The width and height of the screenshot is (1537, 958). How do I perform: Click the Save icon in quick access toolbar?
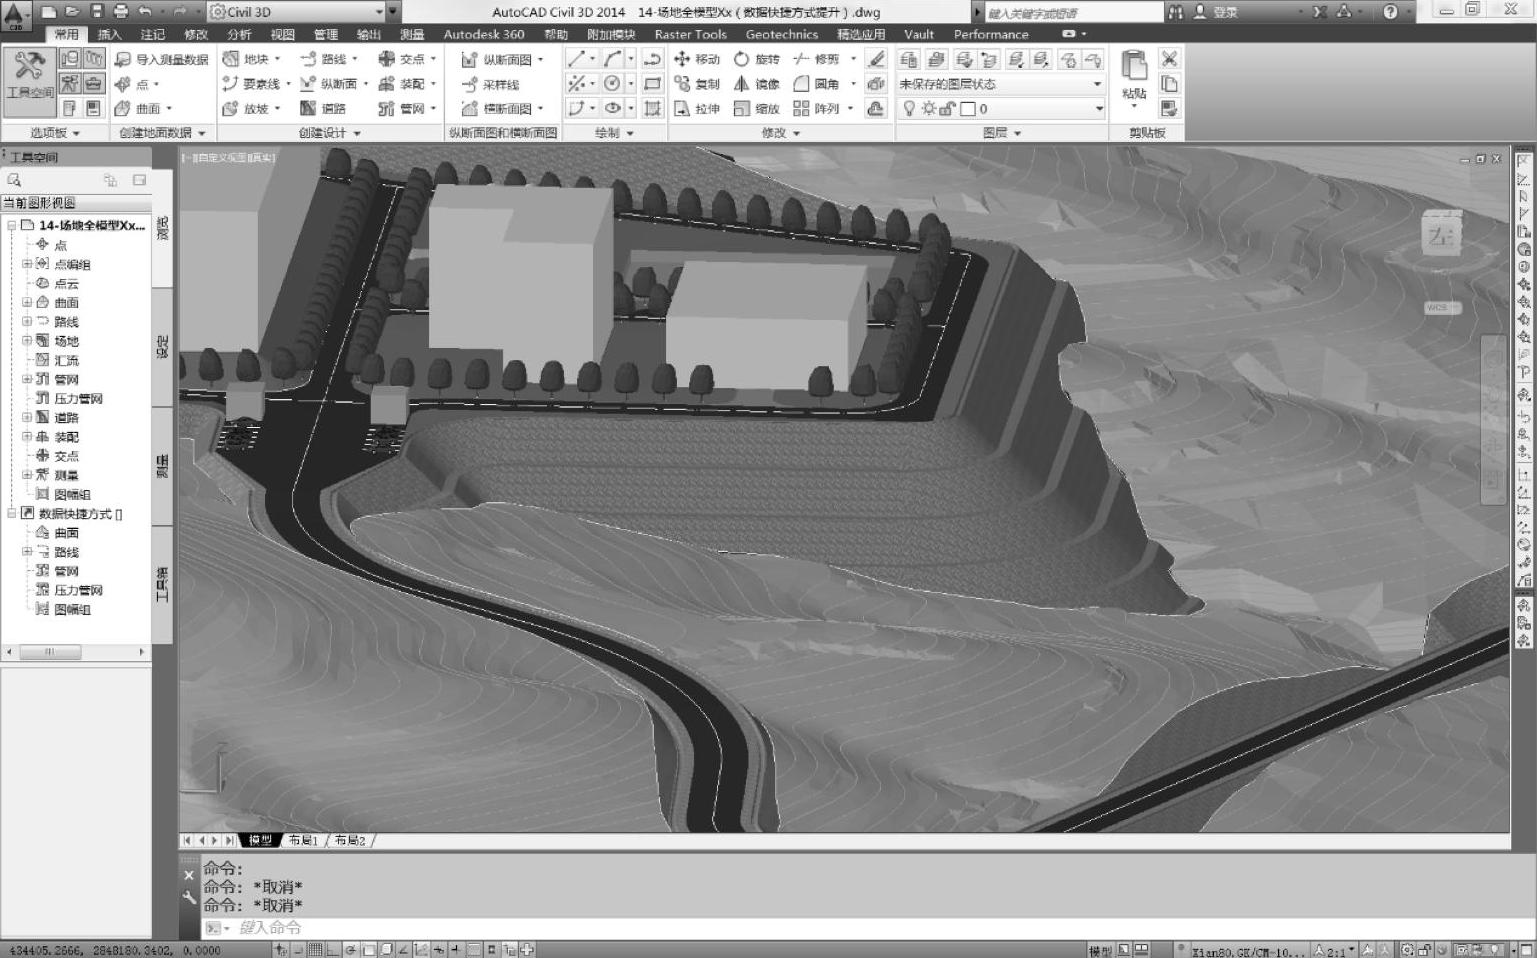[x=97, y=12]
